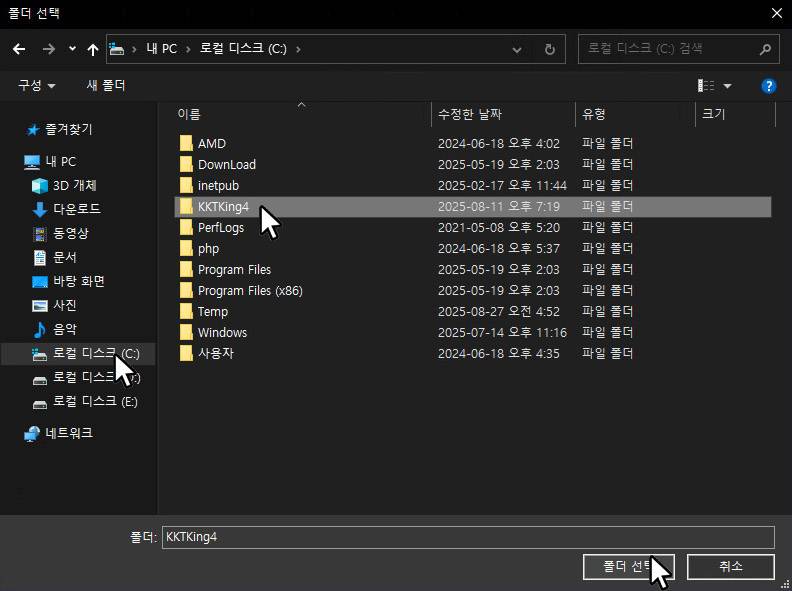The height and width of the screenshot is (591, 792).
Task: Select Local Disk (E:) in sidebar
Action: click(x=95, y=401)
